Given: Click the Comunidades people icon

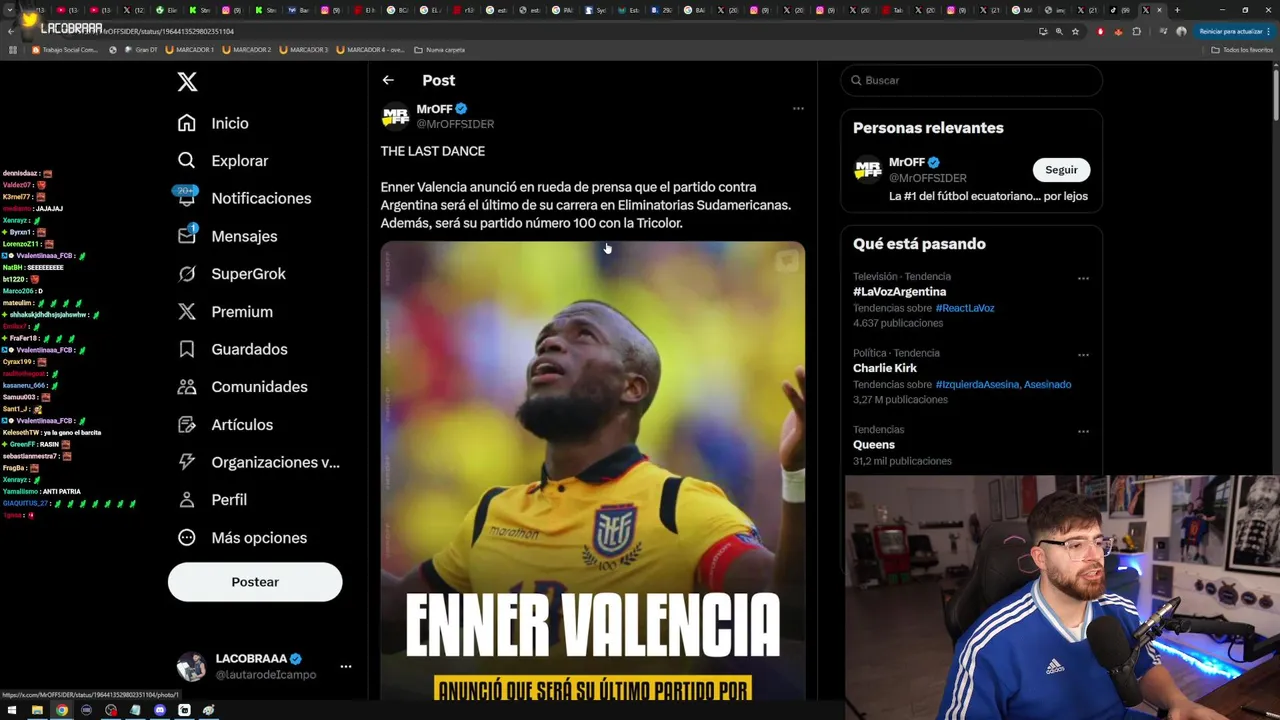Looking at the screenshot, I should pyautogui.click(x=187, y=387).
